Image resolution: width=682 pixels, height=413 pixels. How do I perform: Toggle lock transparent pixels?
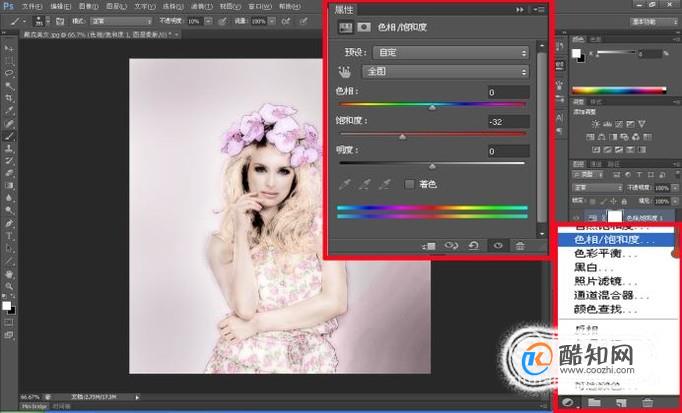pyautogui.click(x=592, y=201)
